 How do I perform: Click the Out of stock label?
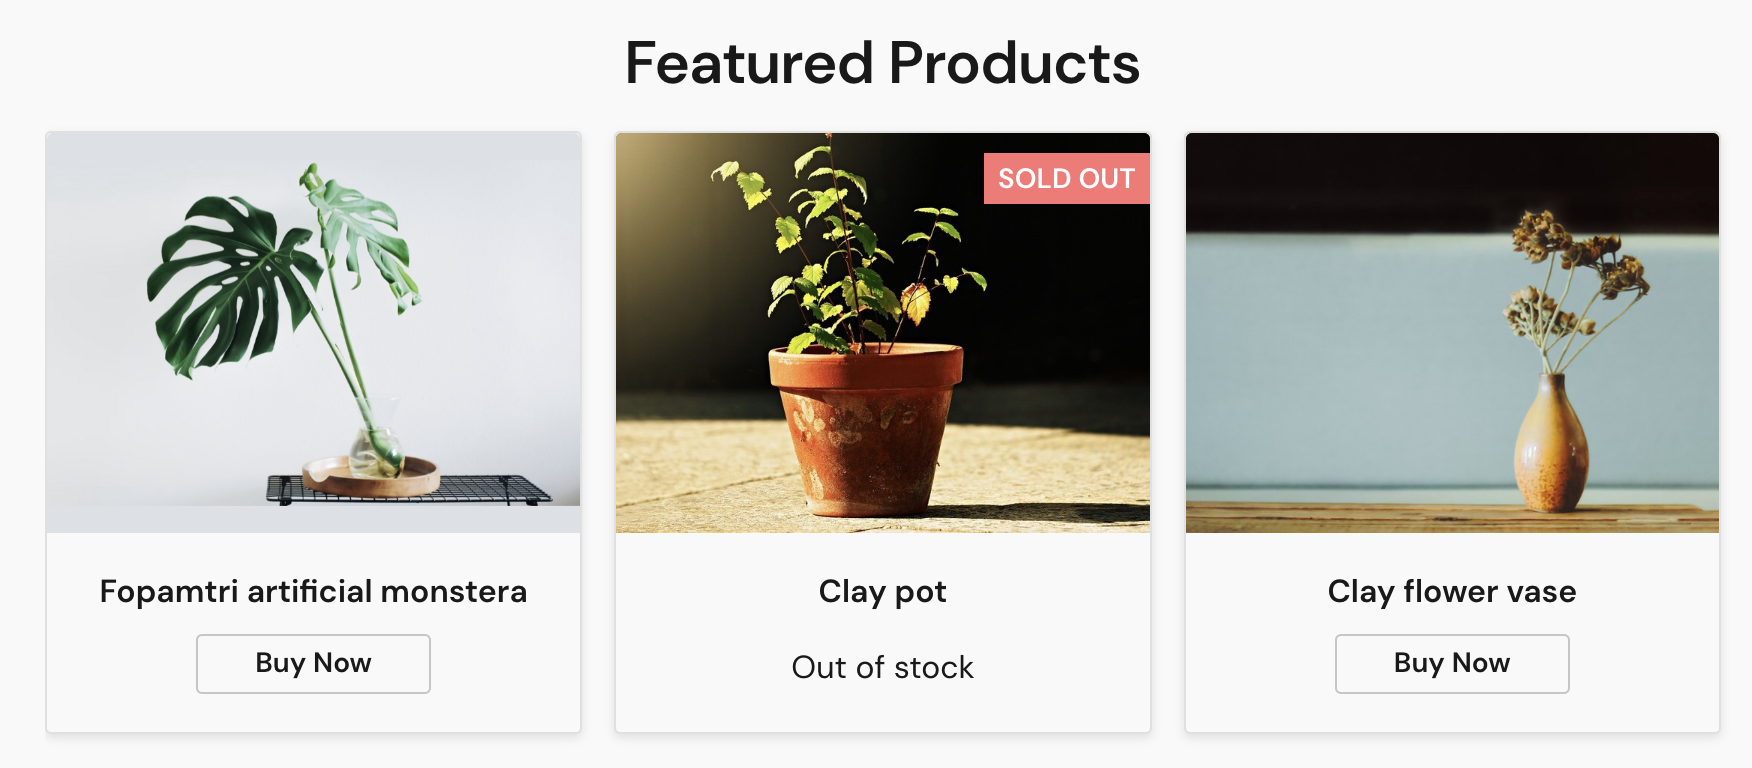(x=881, y=667)
